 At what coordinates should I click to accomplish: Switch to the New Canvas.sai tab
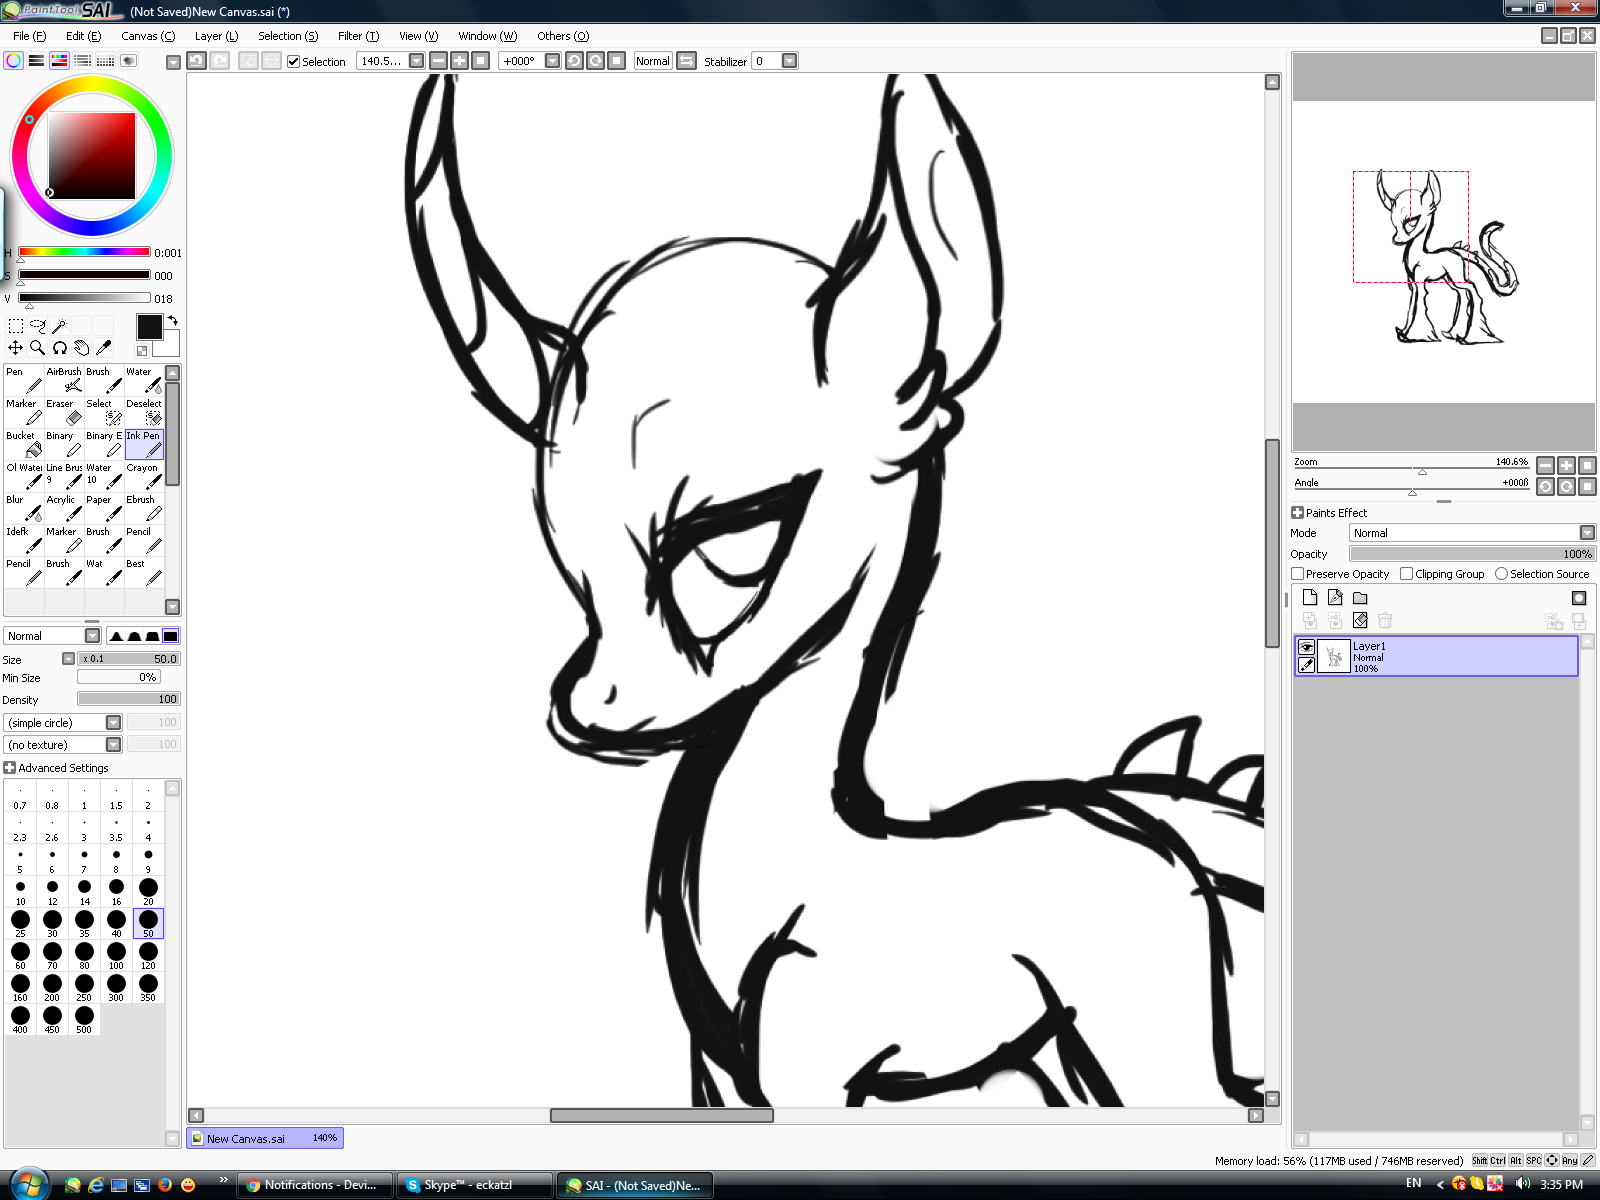(265, 1138)
